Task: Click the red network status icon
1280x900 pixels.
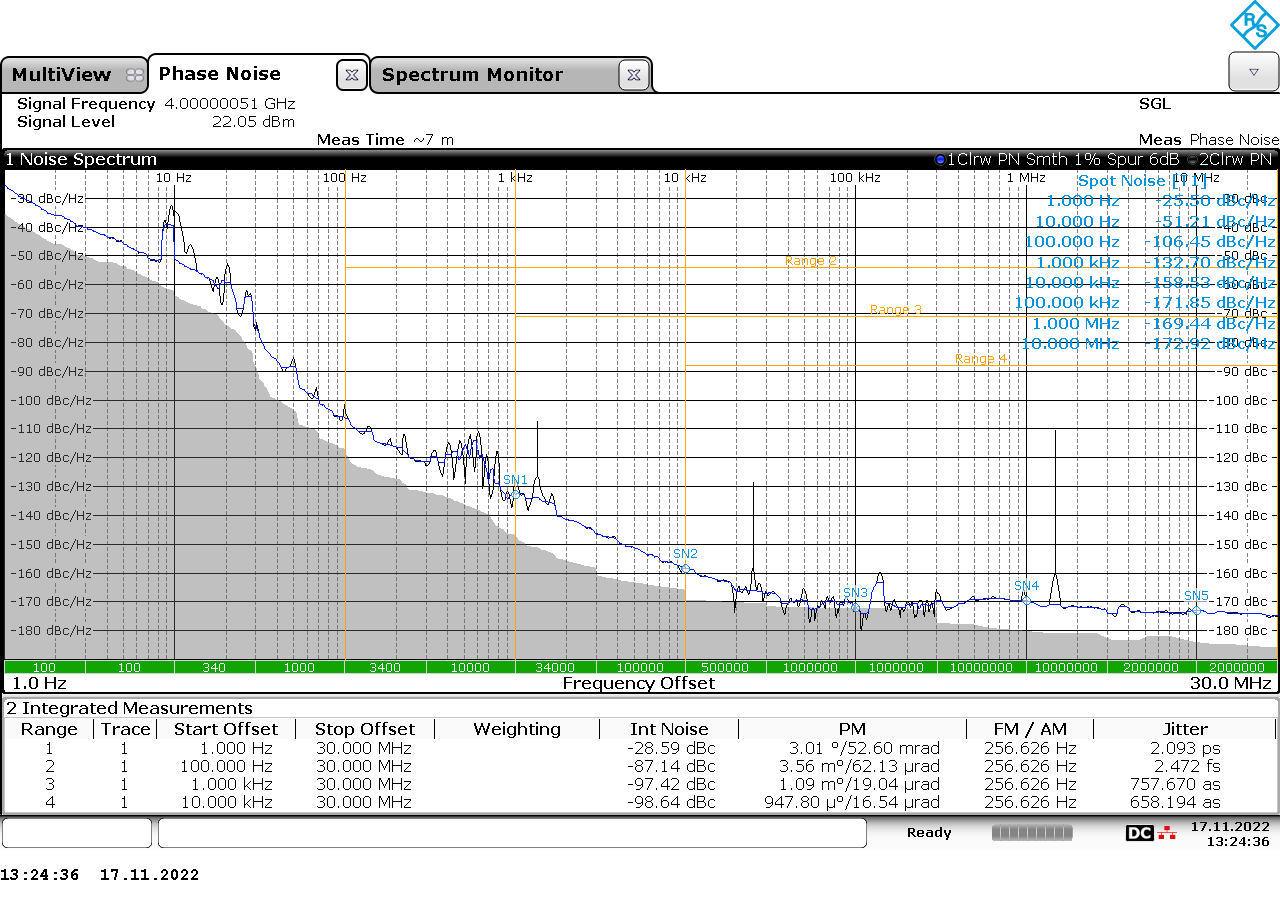Action: 1166,833
